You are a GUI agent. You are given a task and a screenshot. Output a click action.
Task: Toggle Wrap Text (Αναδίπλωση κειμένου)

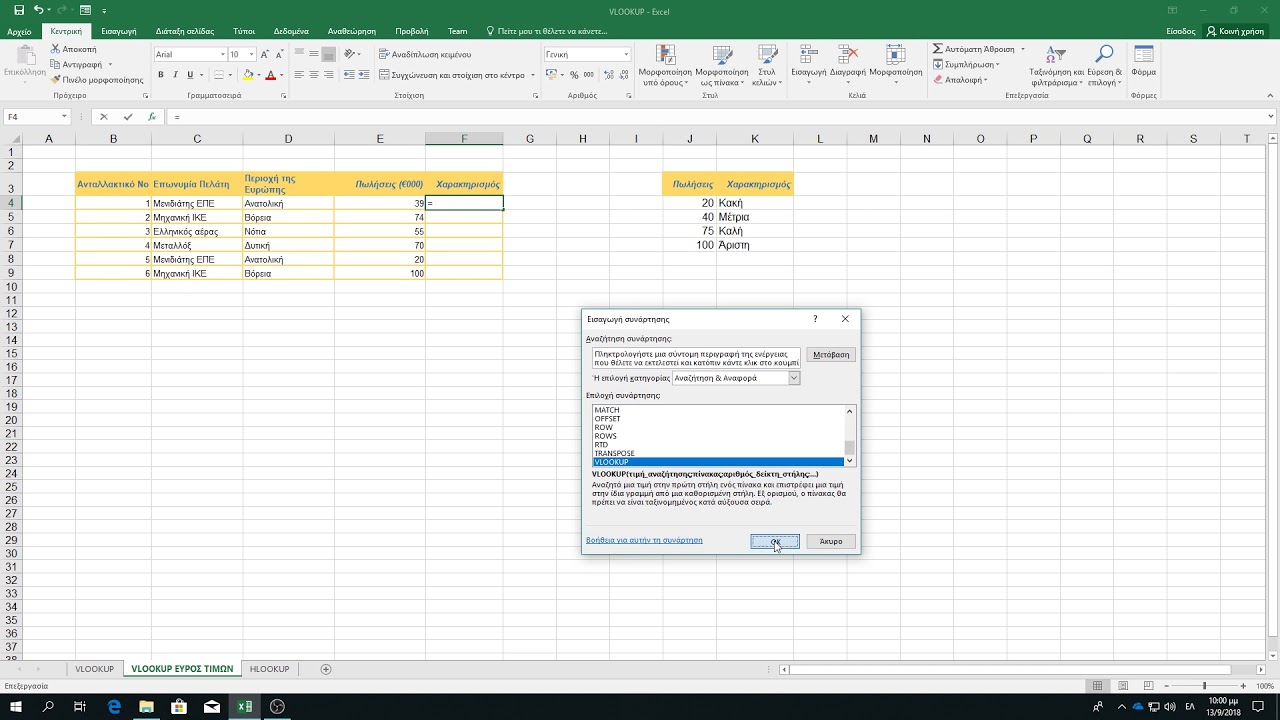click(x=425, y=55)
